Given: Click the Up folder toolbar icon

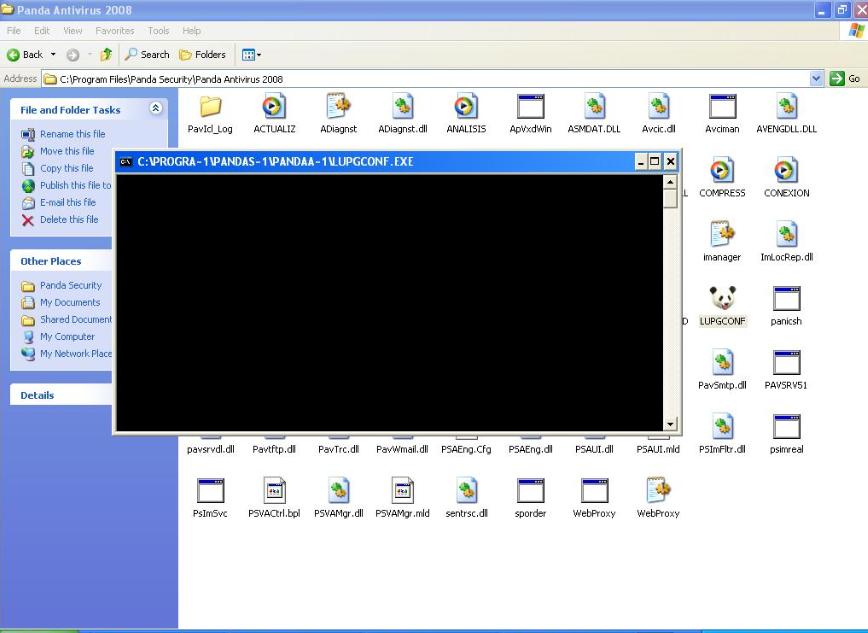Looking at the screenshot, I should [x=106, y=55].
